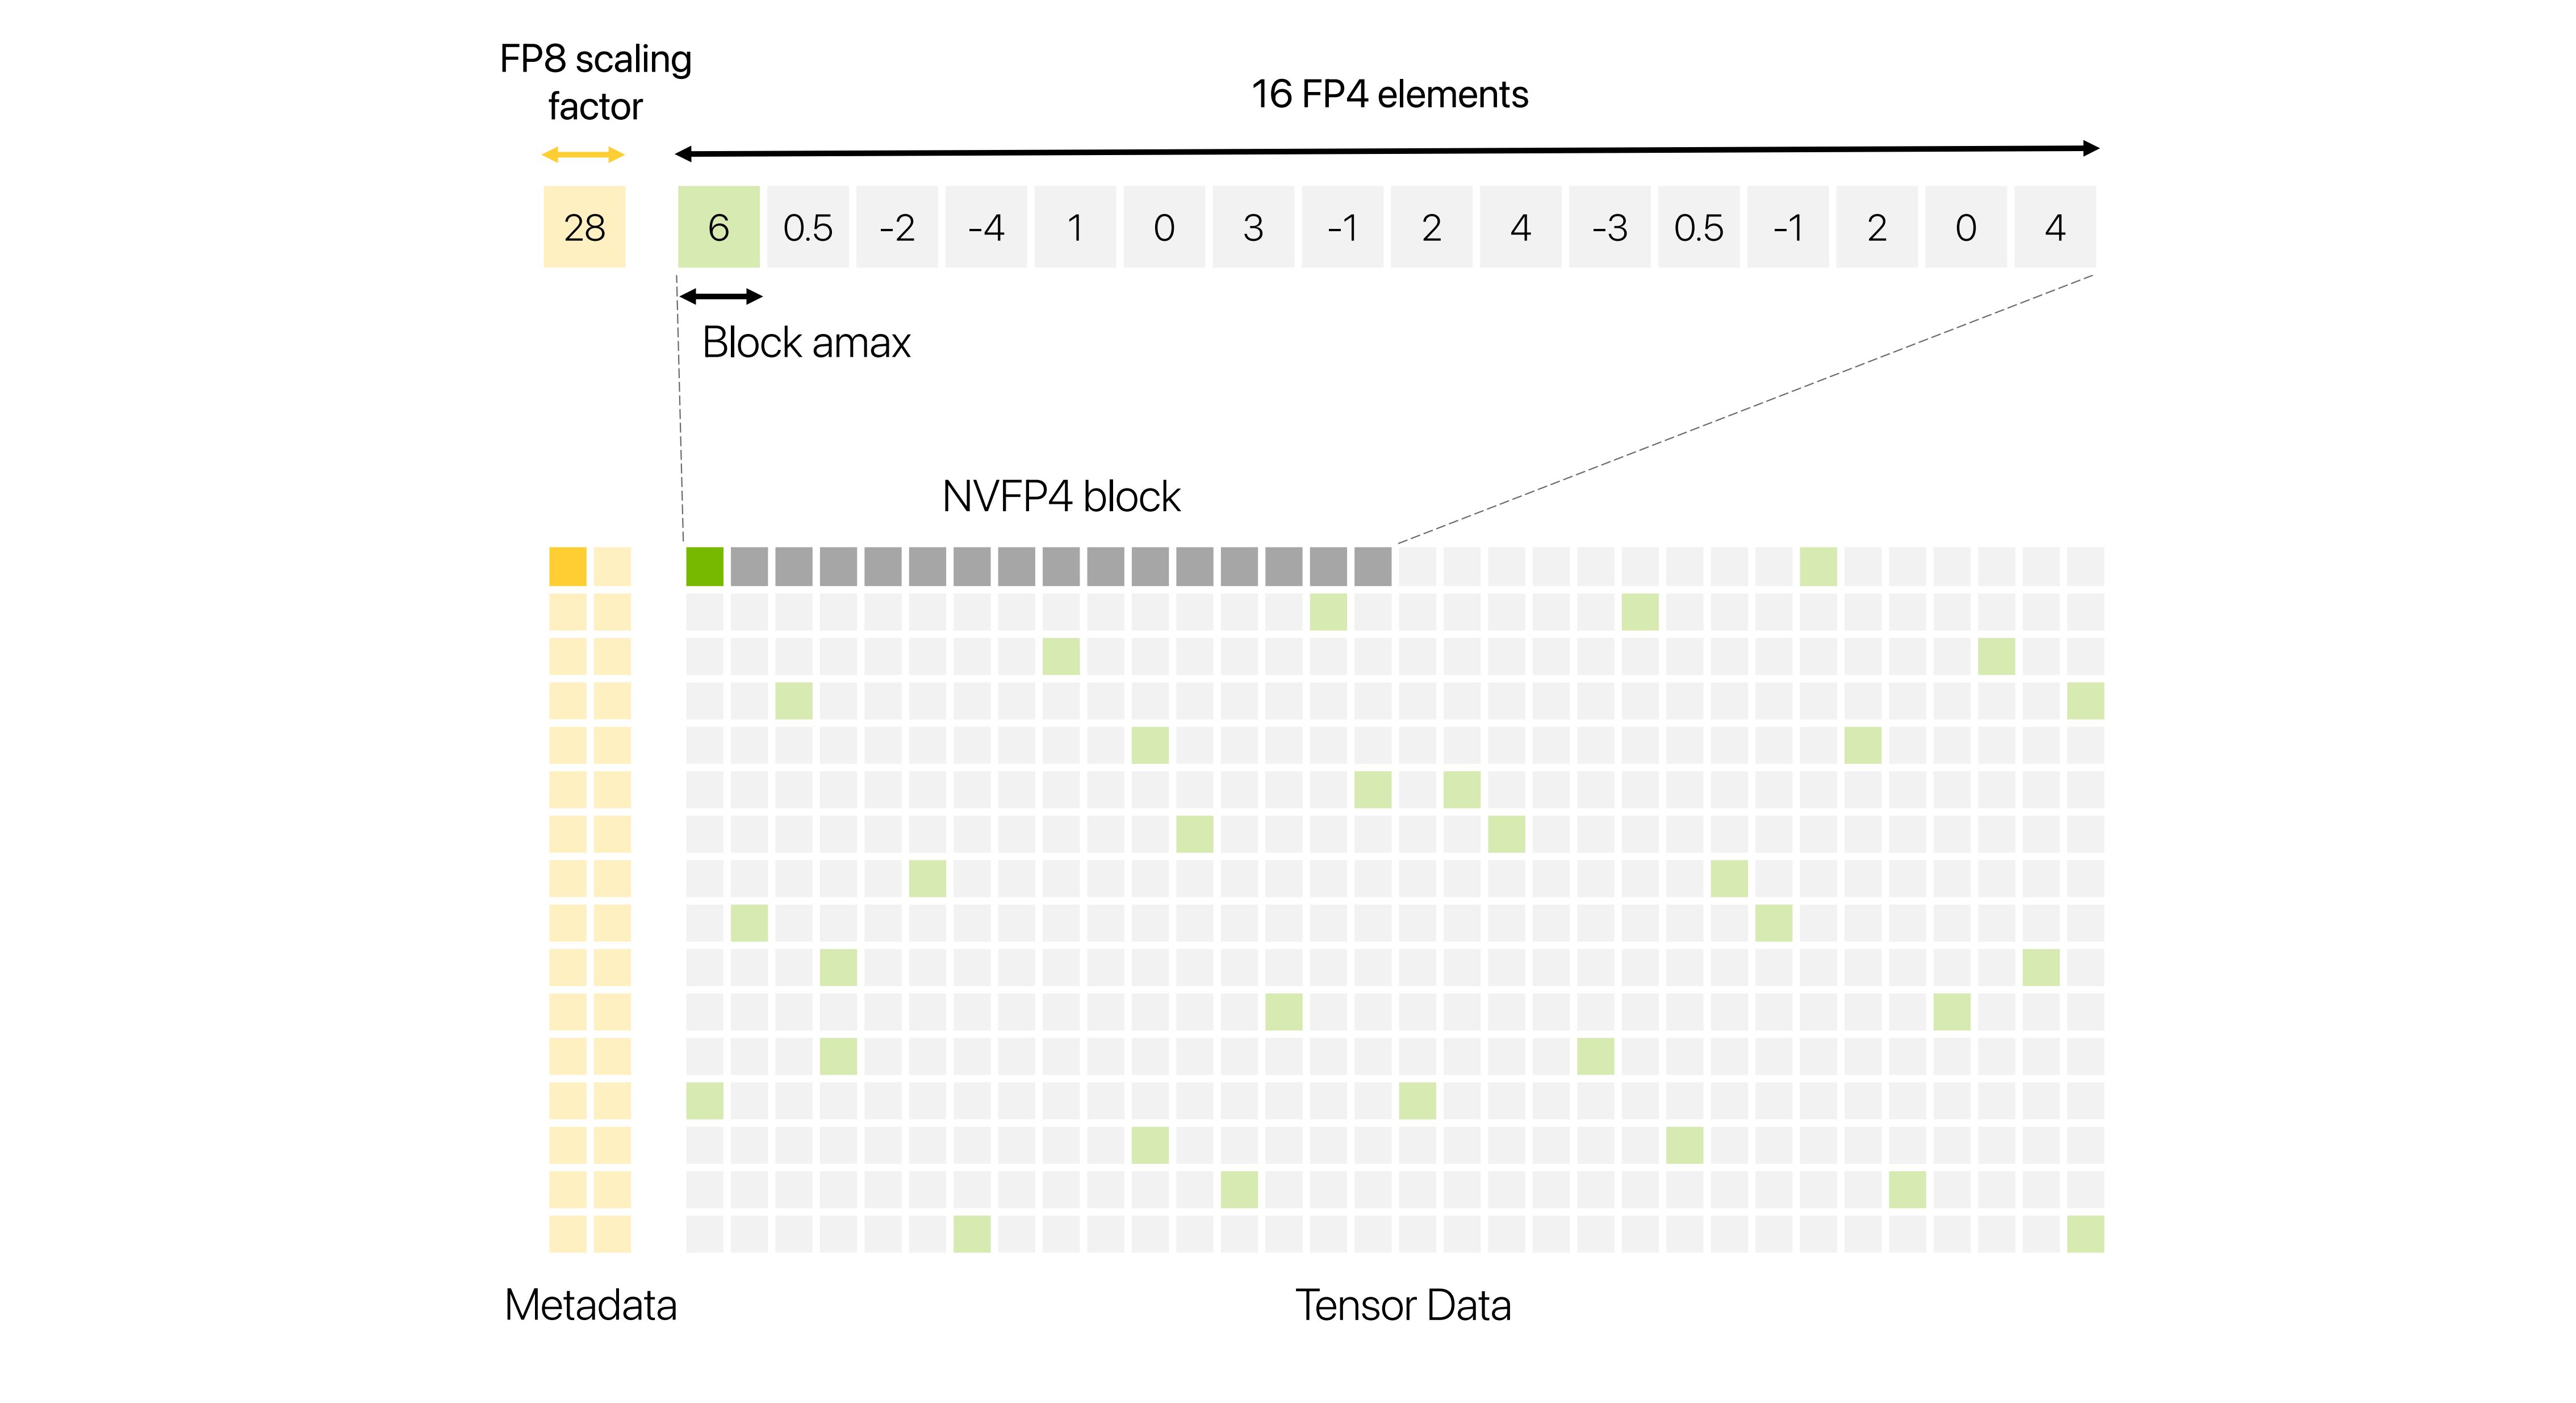The height and width of the screenshot is (1403, 2576).
Task: Click the yellow cell containing 28
Action: click(x=584, y=227)
